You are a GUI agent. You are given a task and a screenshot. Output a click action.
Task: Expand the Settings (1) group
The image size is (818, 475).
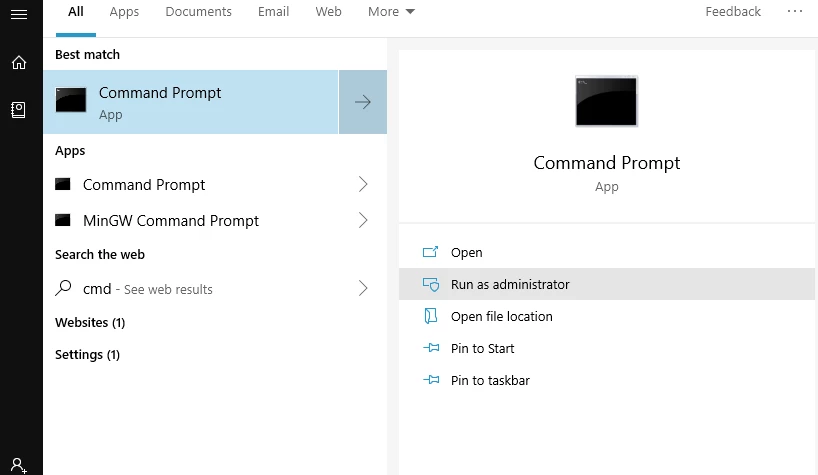click(x=87, y=355)
